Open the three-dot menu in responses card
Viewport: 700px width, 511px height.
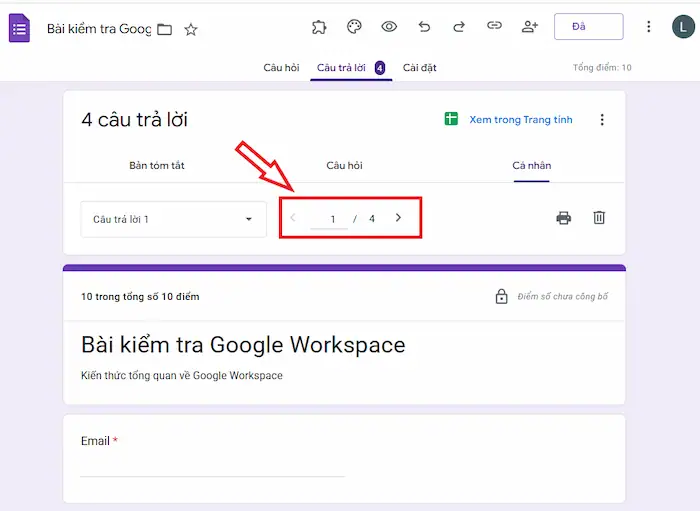[x=602, y=120]
